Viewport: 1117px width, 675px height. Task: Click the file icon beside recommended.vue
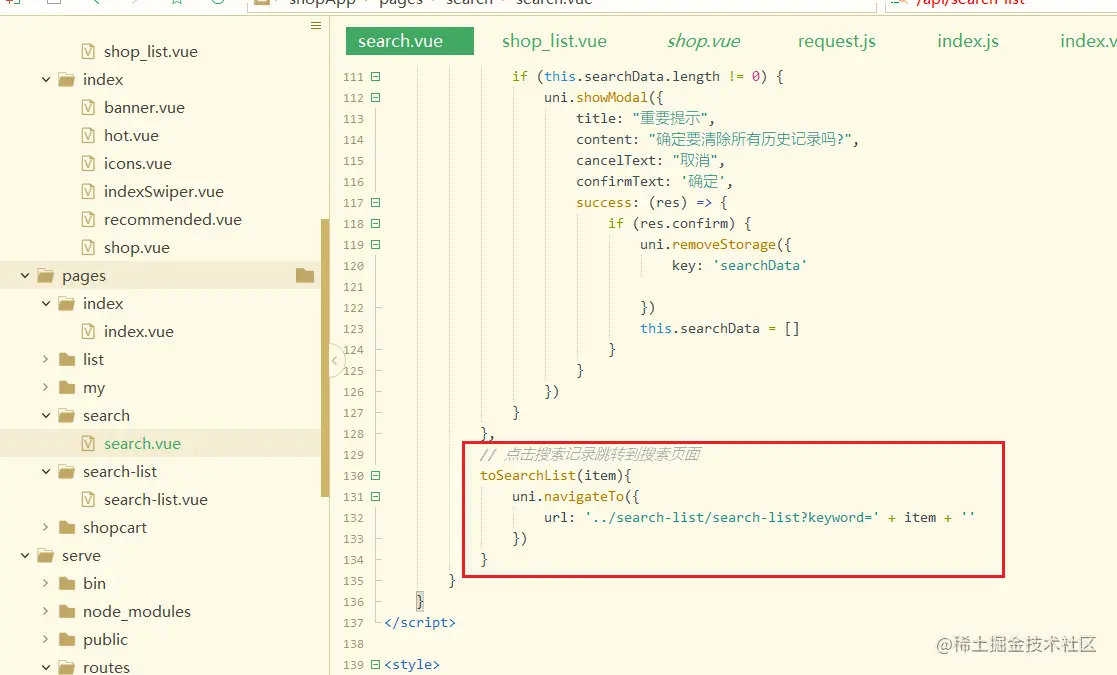(88, 219)
